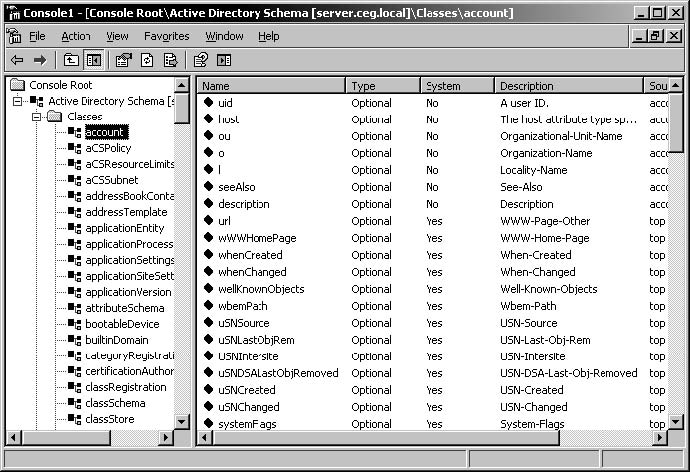
Task: Click the attribute list scroll up arrow
Action: tap(675, 85)
